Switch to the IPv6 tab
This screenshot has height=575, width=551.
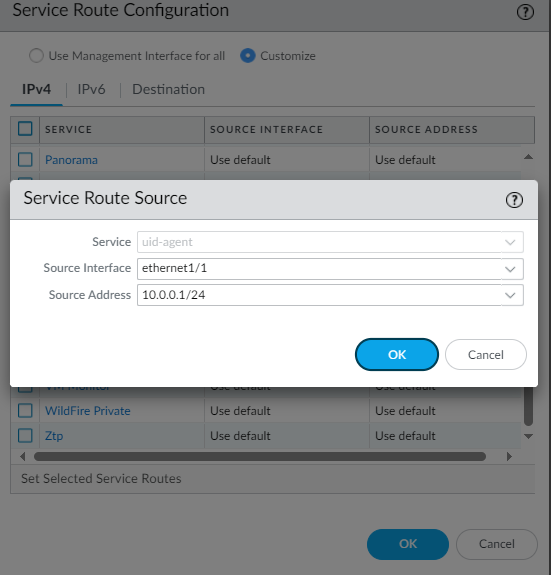point(91,89)
